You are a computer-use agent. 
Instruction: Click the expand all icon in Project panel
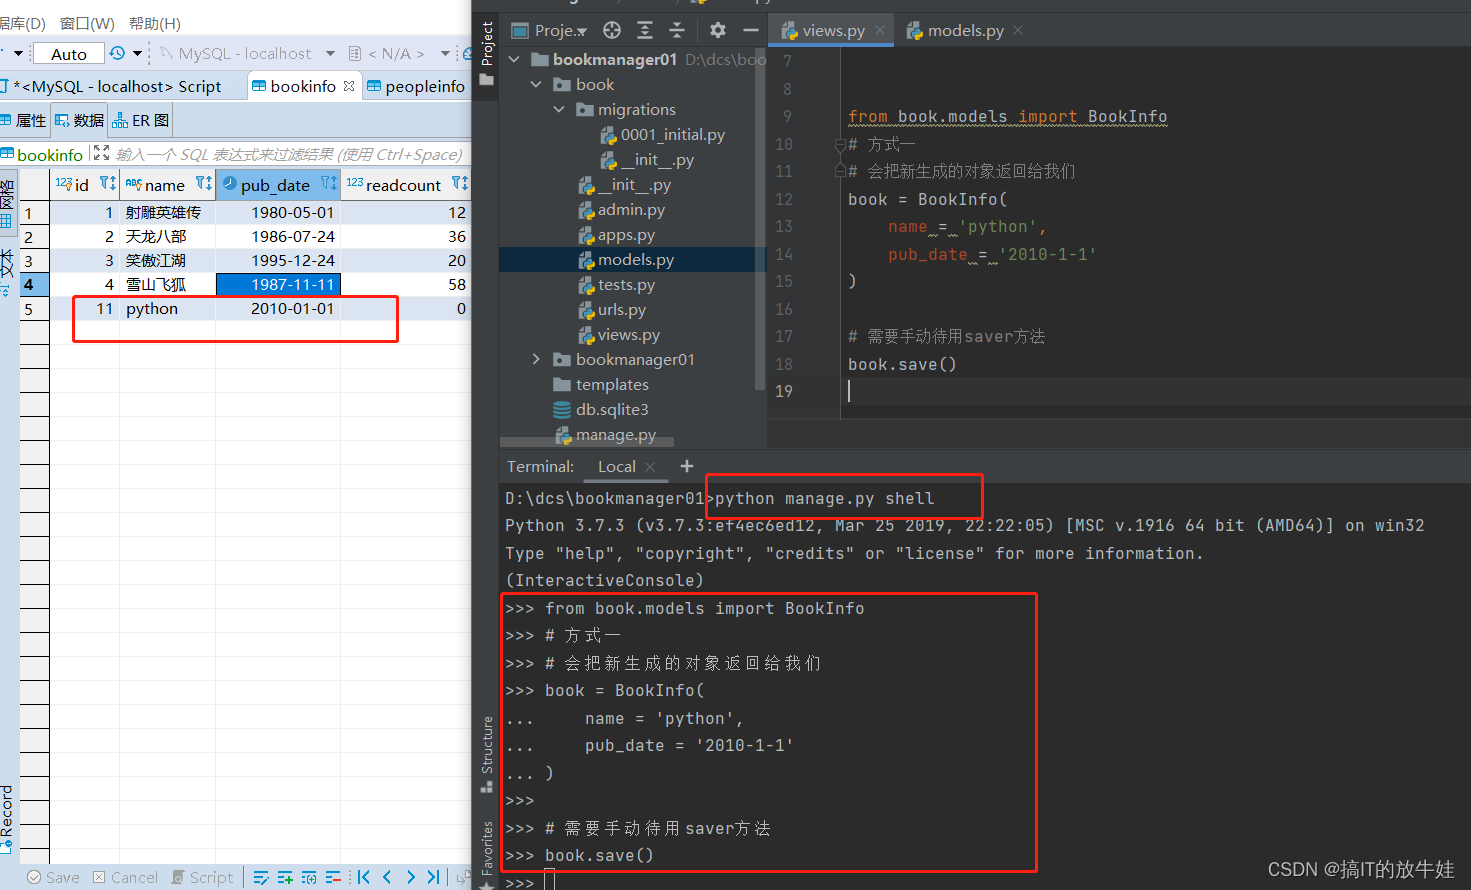click(645, 30)
